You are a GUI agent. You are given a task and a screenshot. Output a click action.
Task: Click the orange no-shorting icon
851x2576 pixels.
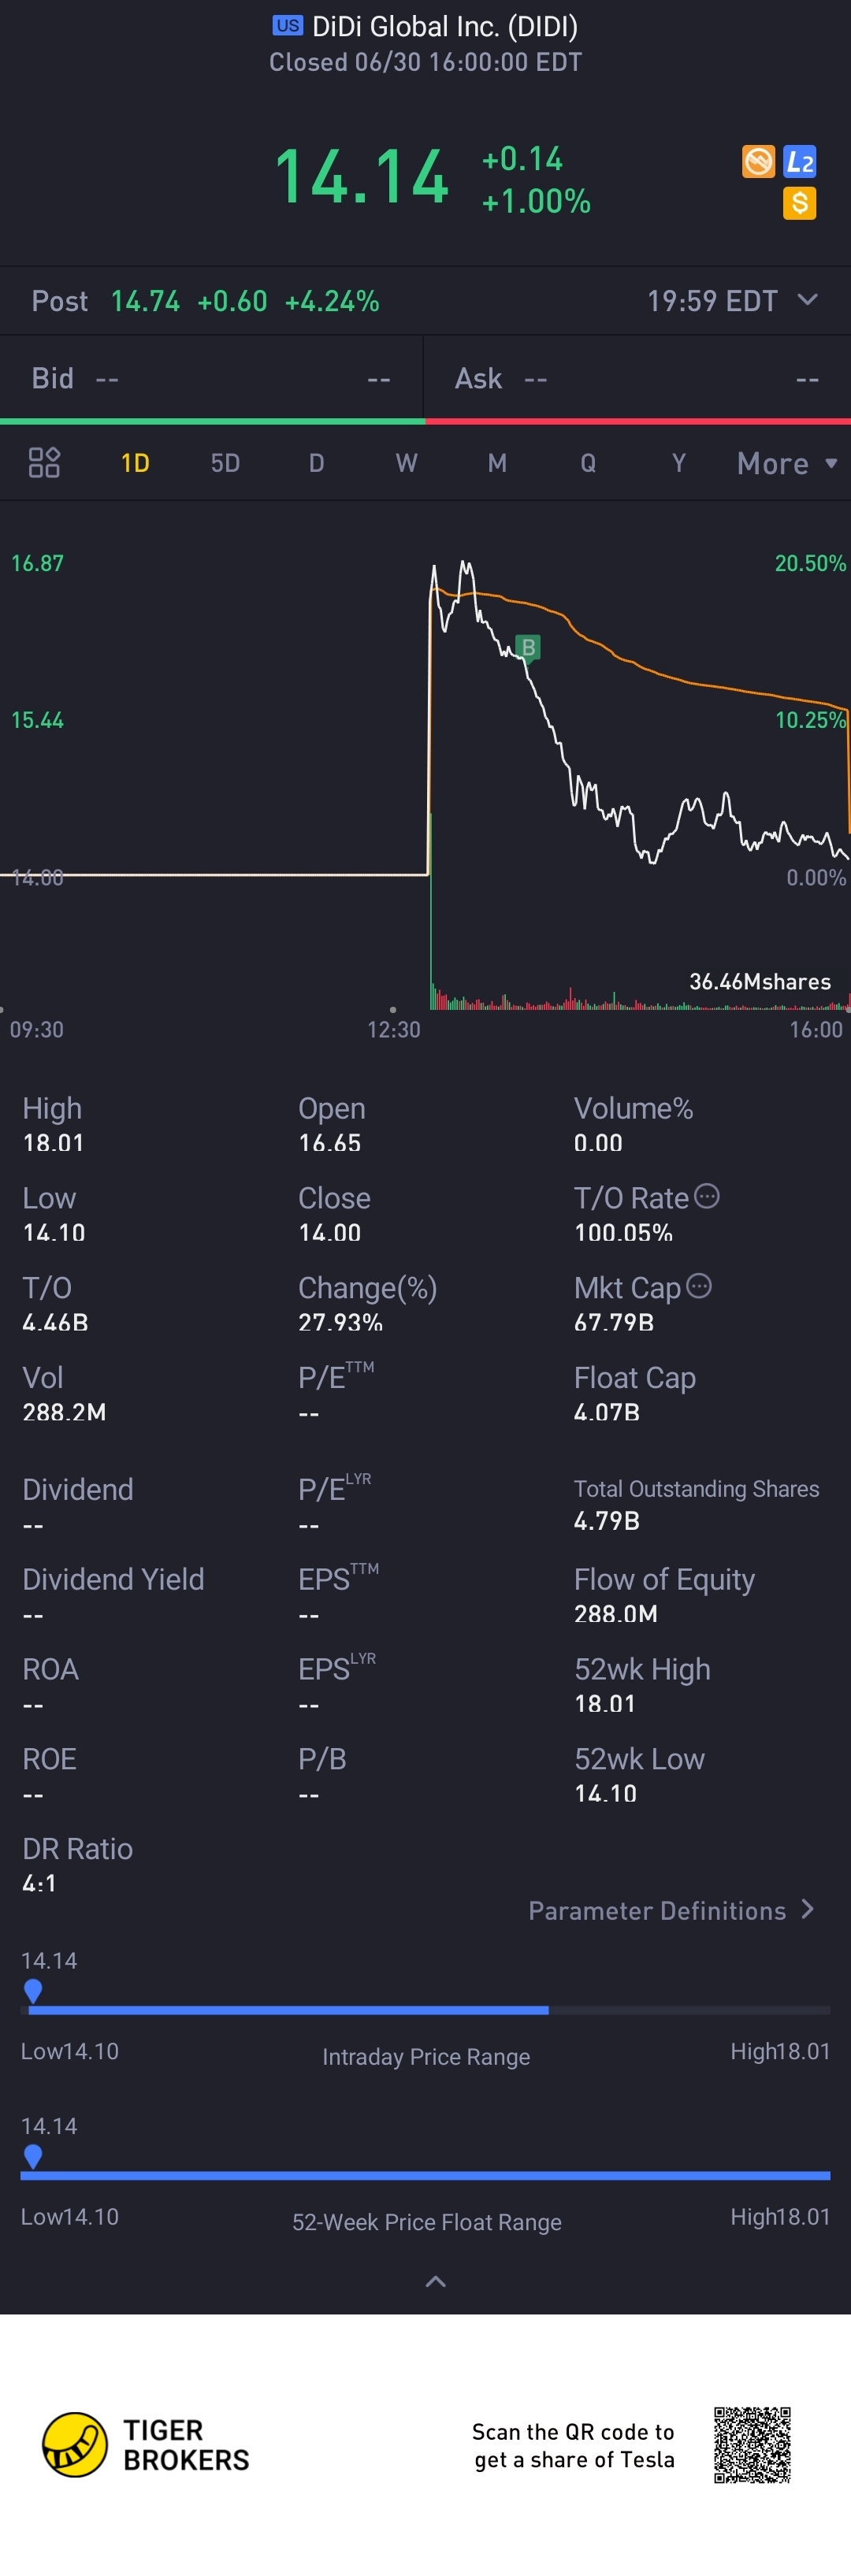[758, 161]
